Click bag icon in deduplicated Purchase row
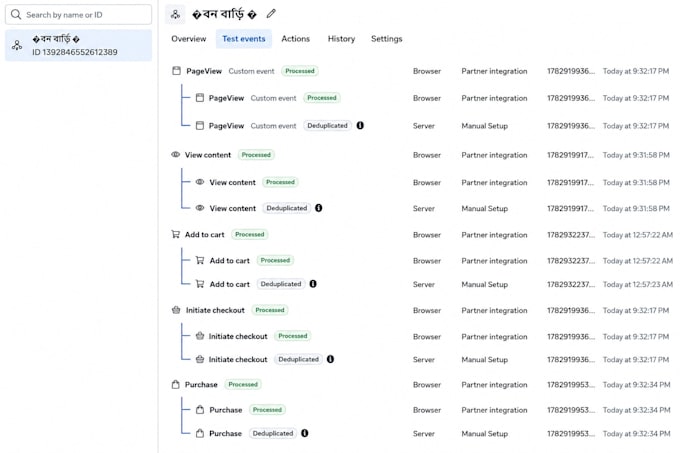The height and width of the screenshot is (453, 680). tap(199, 433)
